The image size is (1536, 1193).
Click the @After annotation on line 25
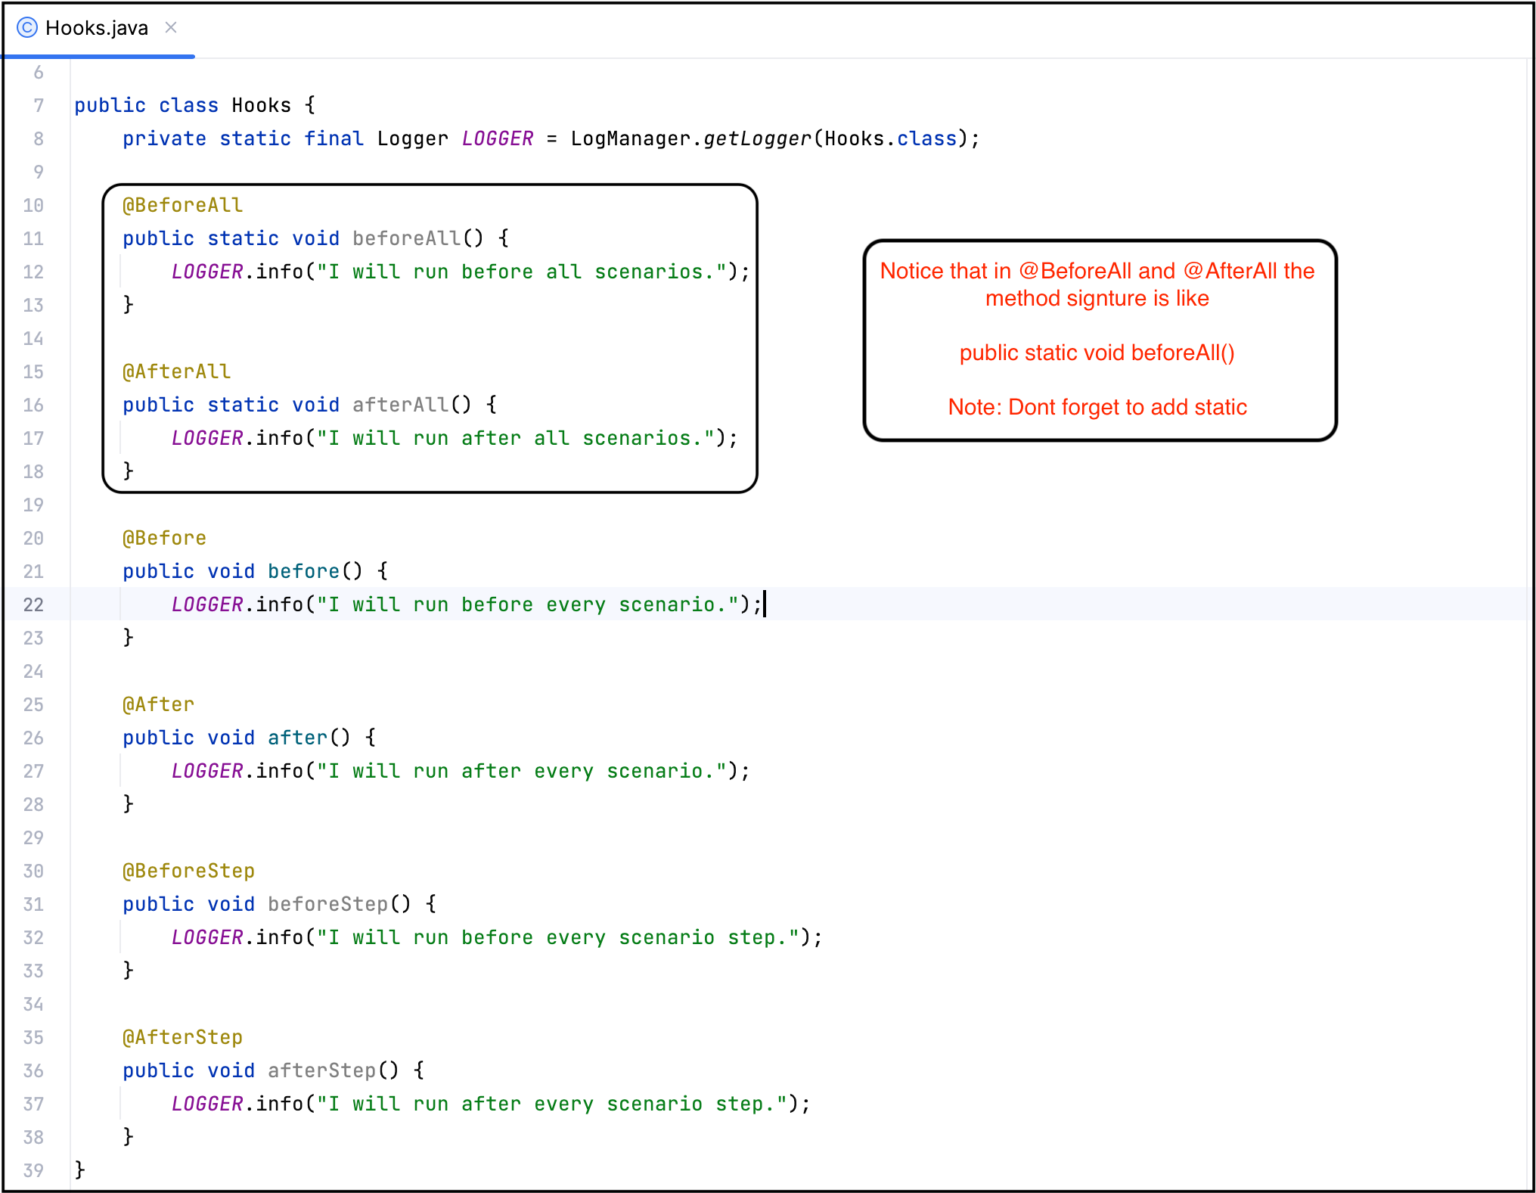(159, 705)
